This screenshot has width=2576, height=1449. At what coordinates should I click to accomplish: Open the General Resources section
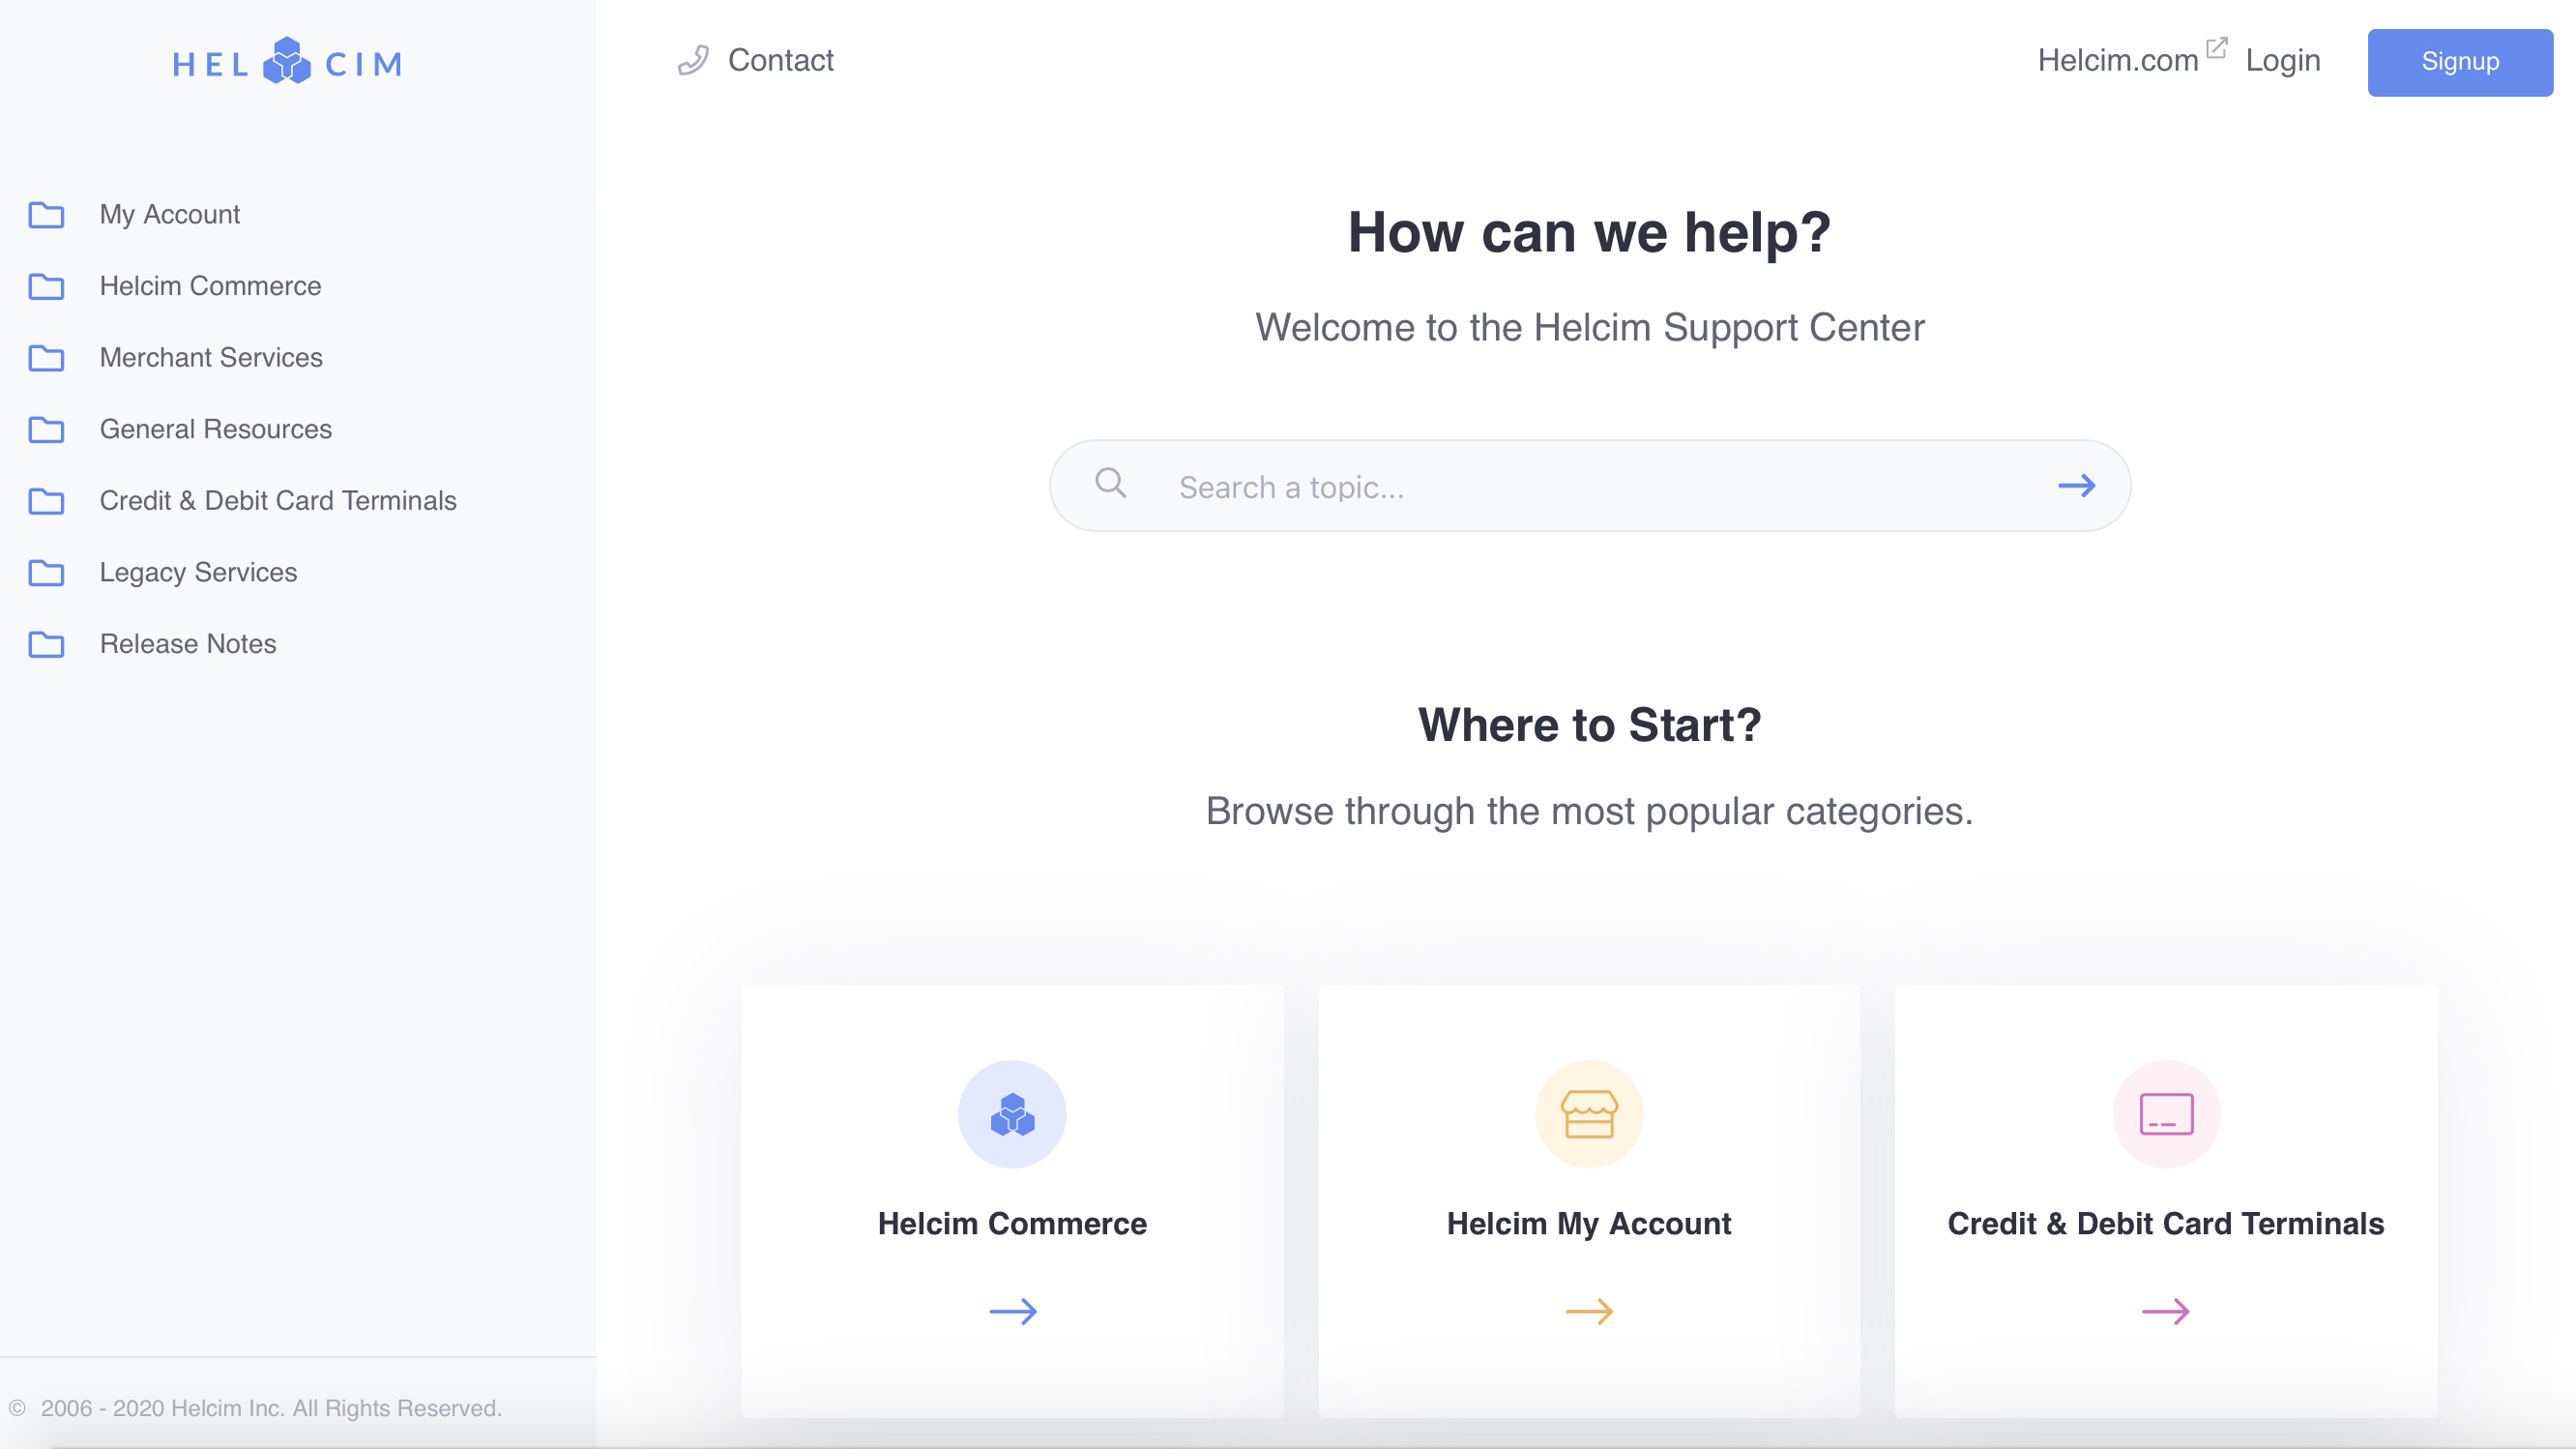point(216,429)
